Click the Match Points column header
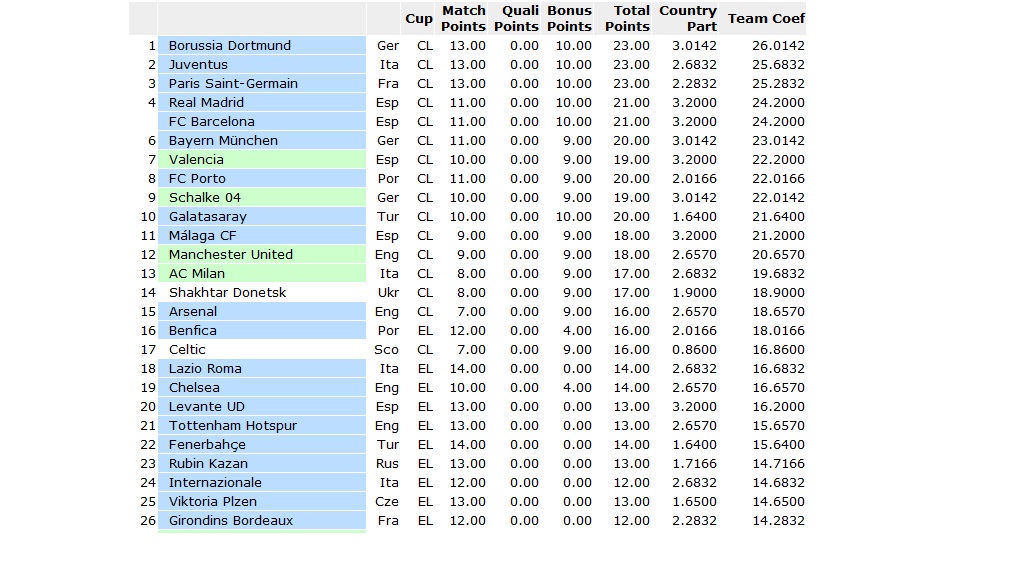 coord(464,18)
